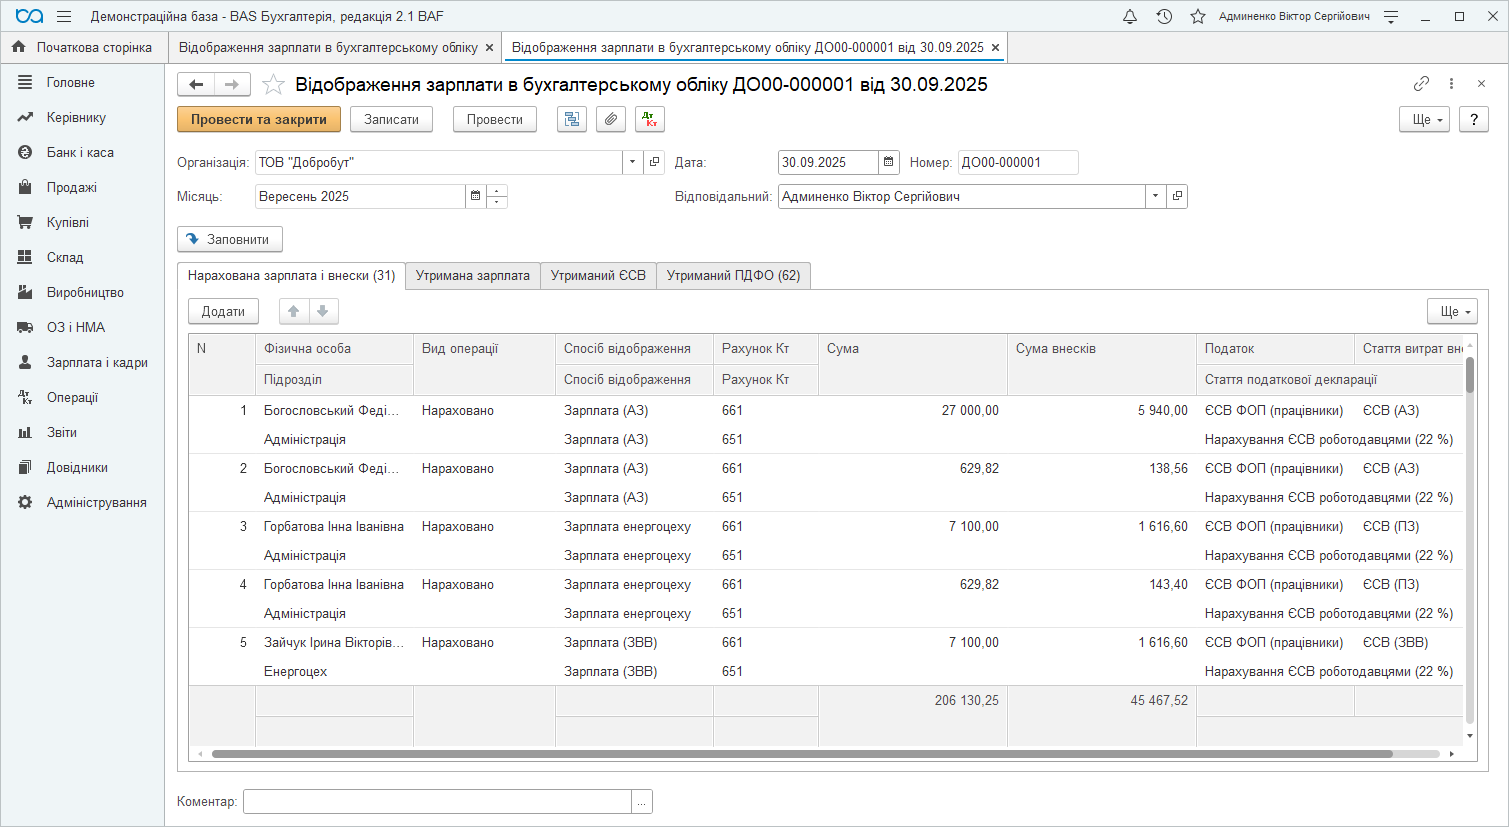Viewport: 1509px width, 827px height.
Task: Expand the Організація dropdown list
Action: click(632, 162)
